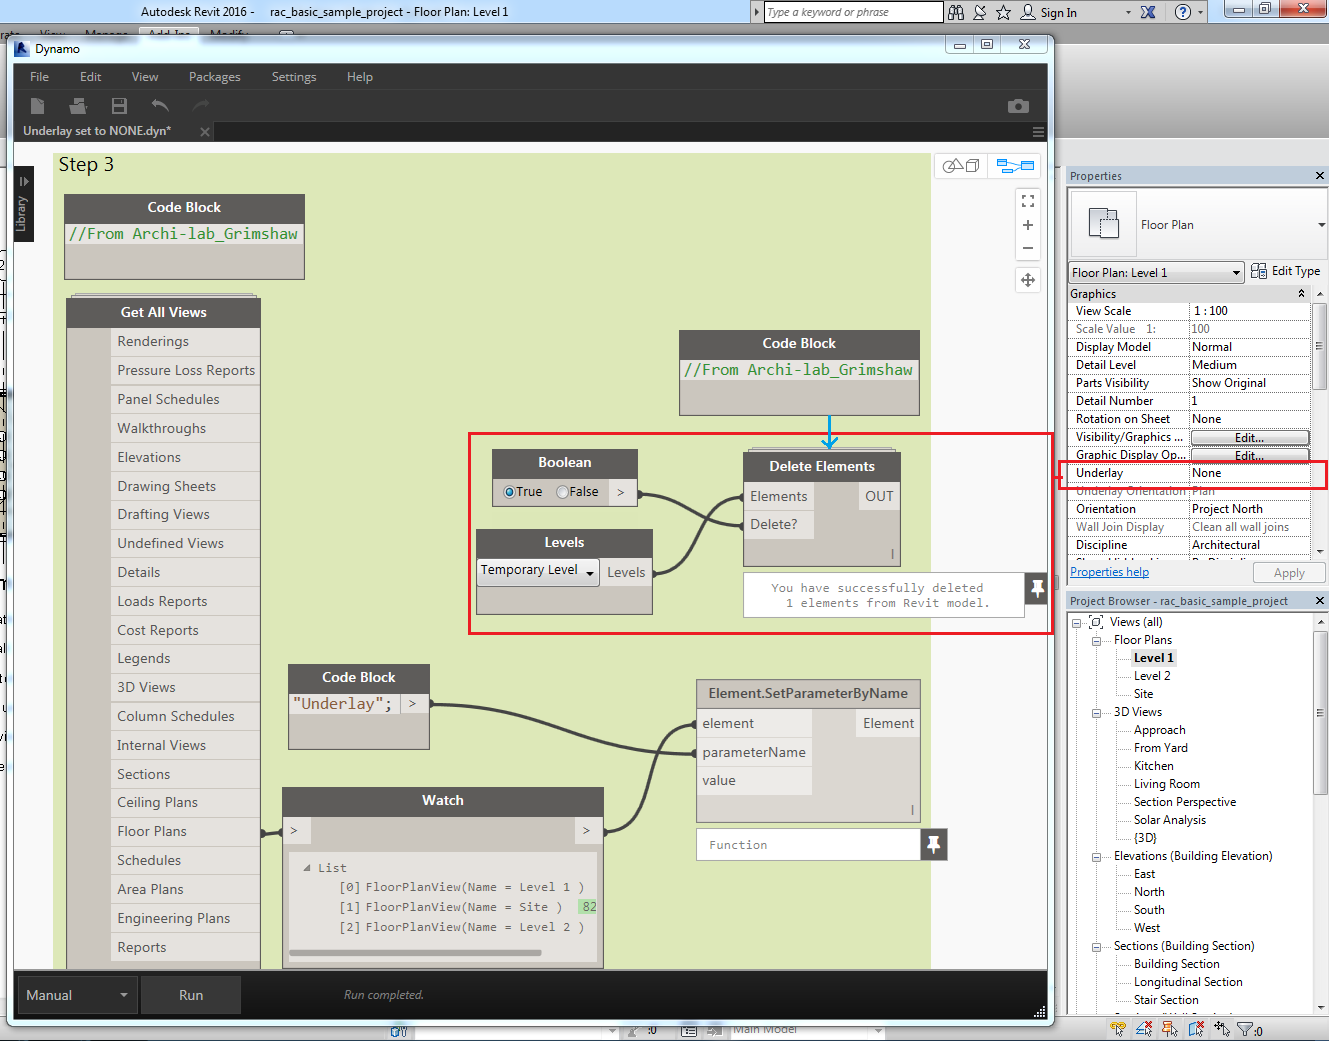The height and width of the screenshot is (1041, 1329).
Task: Open the Floor Plan type selector dropdown arrow
Action: point(1321,225)
